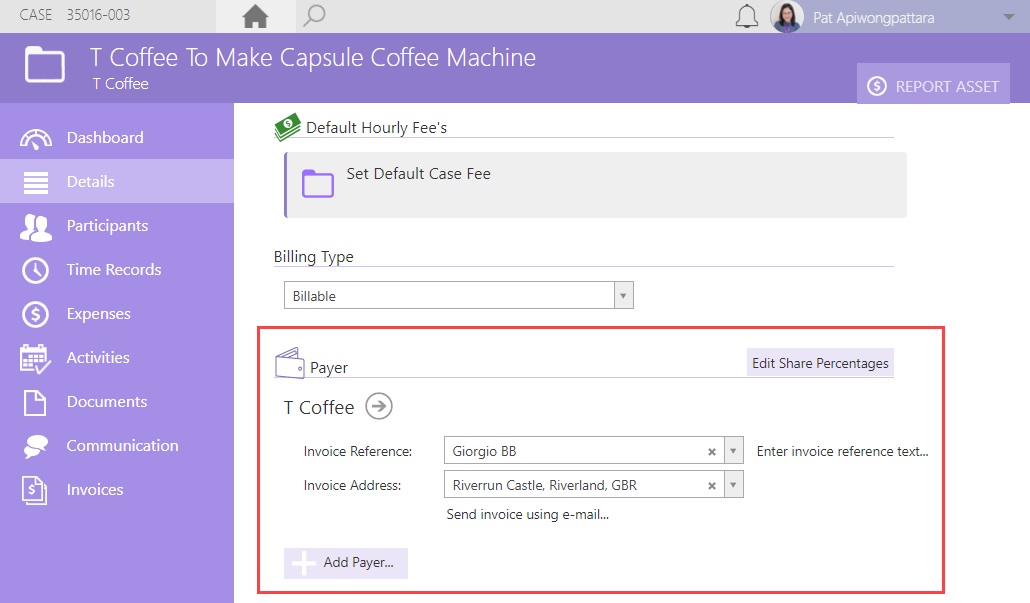Click the plus icon on Add Payer
The height and width of the screenshot is (603, 1030).
303,564
